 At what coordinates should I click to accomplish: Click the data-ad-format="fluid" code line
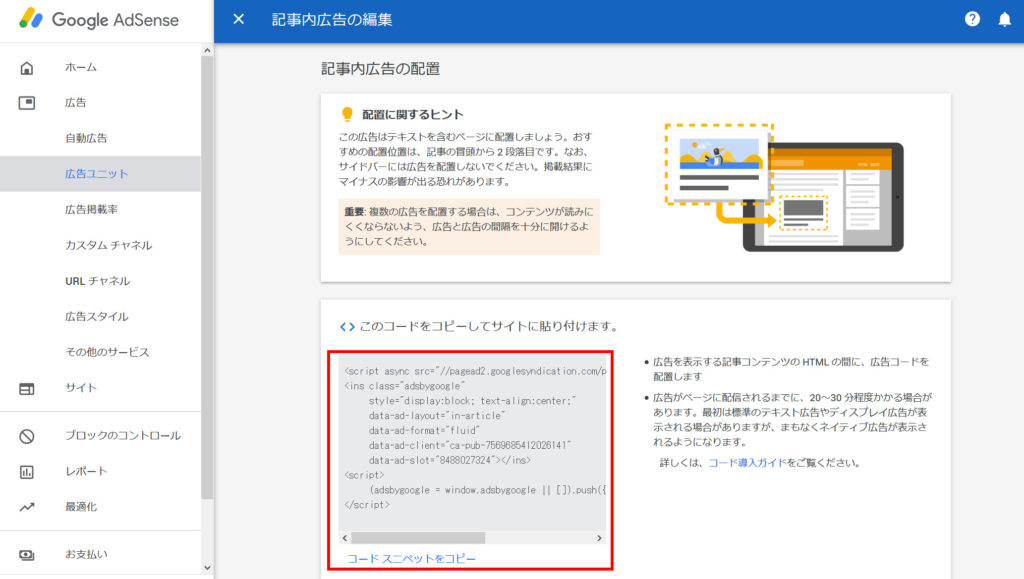pos(424,431)
